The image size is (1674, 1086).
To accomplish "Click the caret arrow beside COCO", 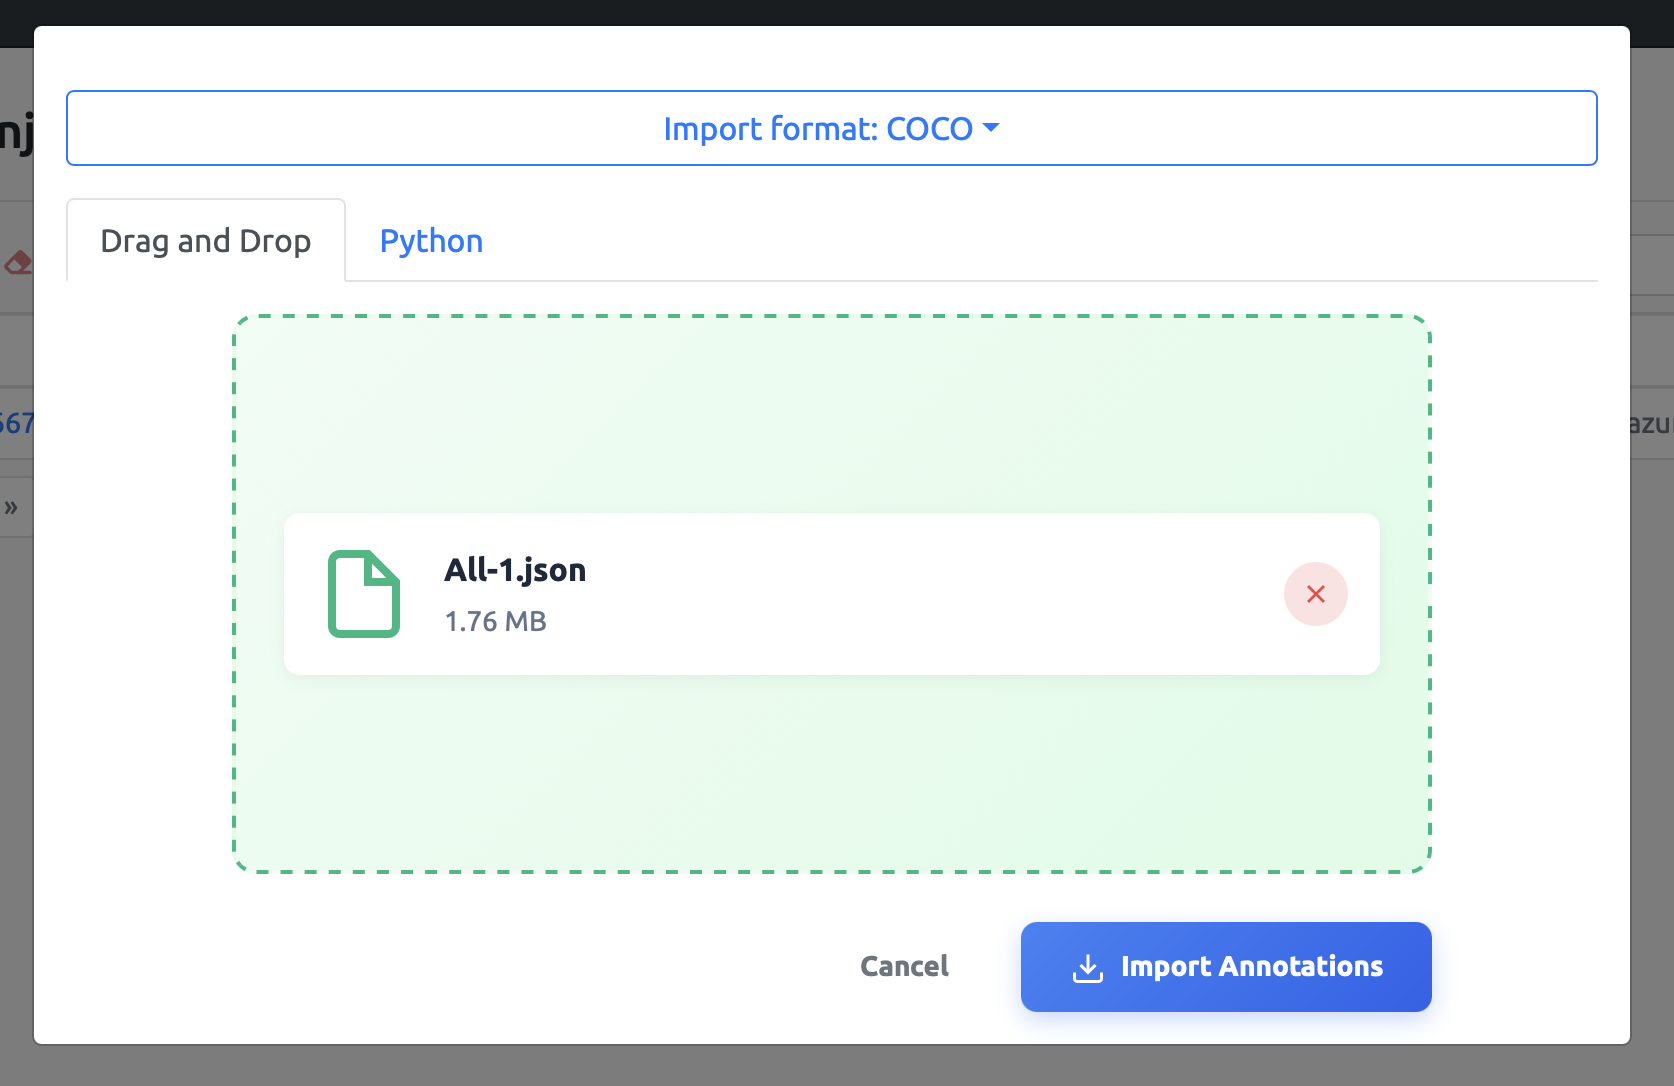I will coord(991,128).
